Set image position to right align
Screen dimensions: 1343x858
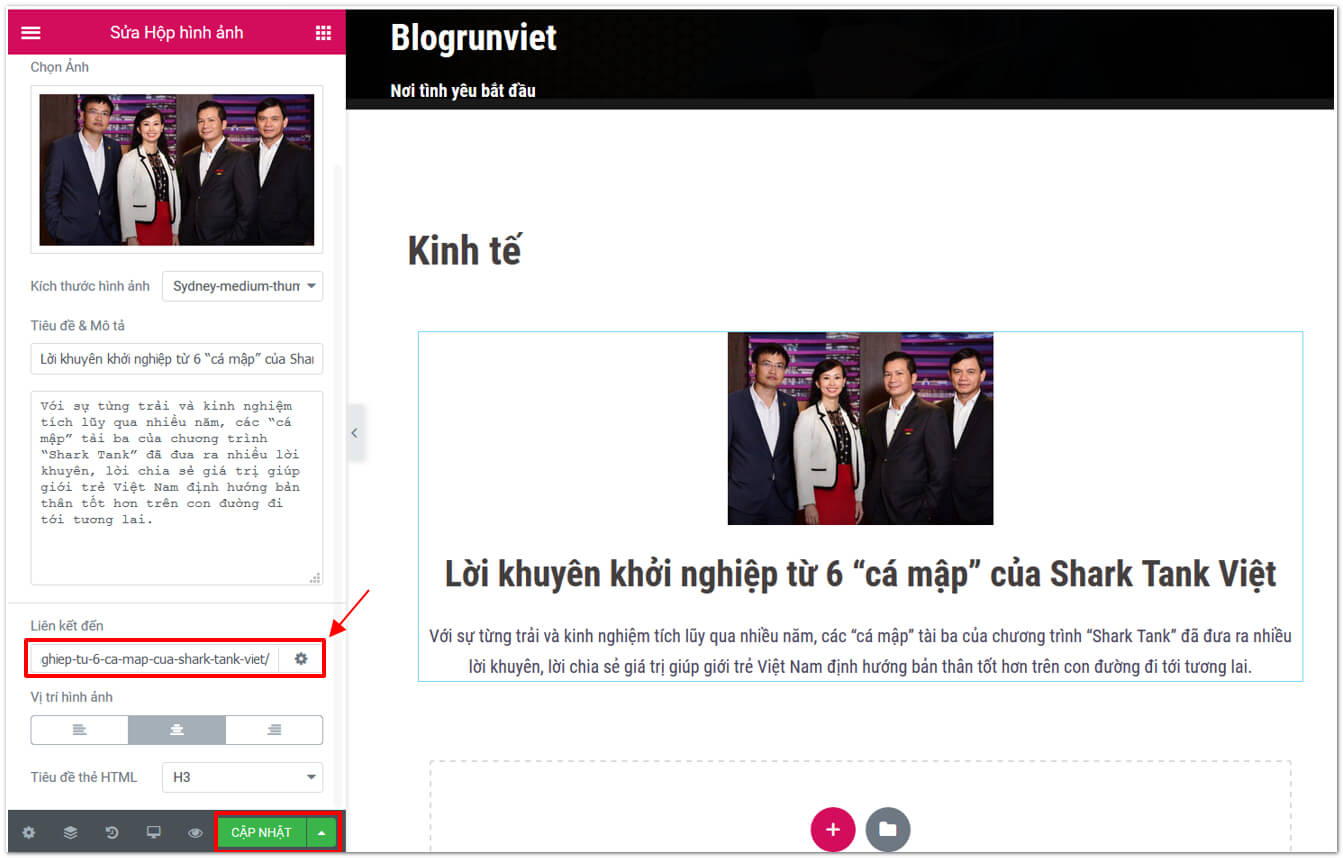274,730
